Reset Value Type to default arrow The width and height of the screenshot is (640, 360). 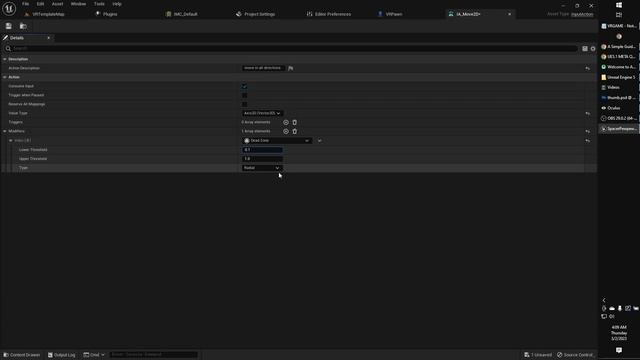click(588, 113)
